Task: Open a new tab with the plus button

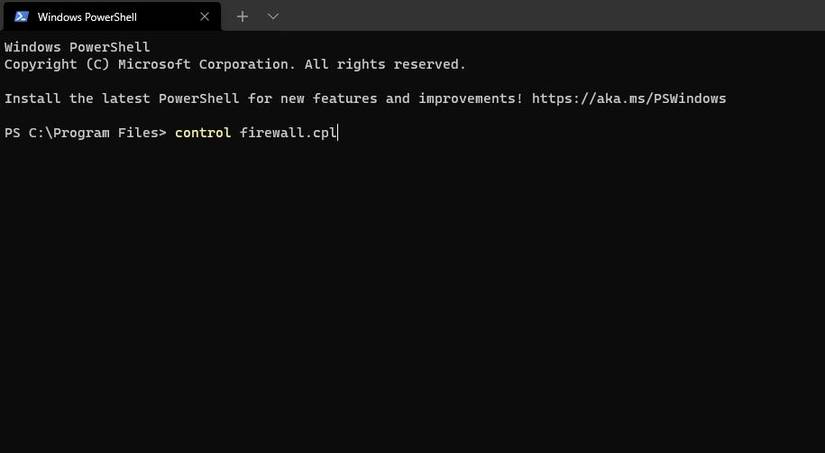Action: (x=242, y=17)
